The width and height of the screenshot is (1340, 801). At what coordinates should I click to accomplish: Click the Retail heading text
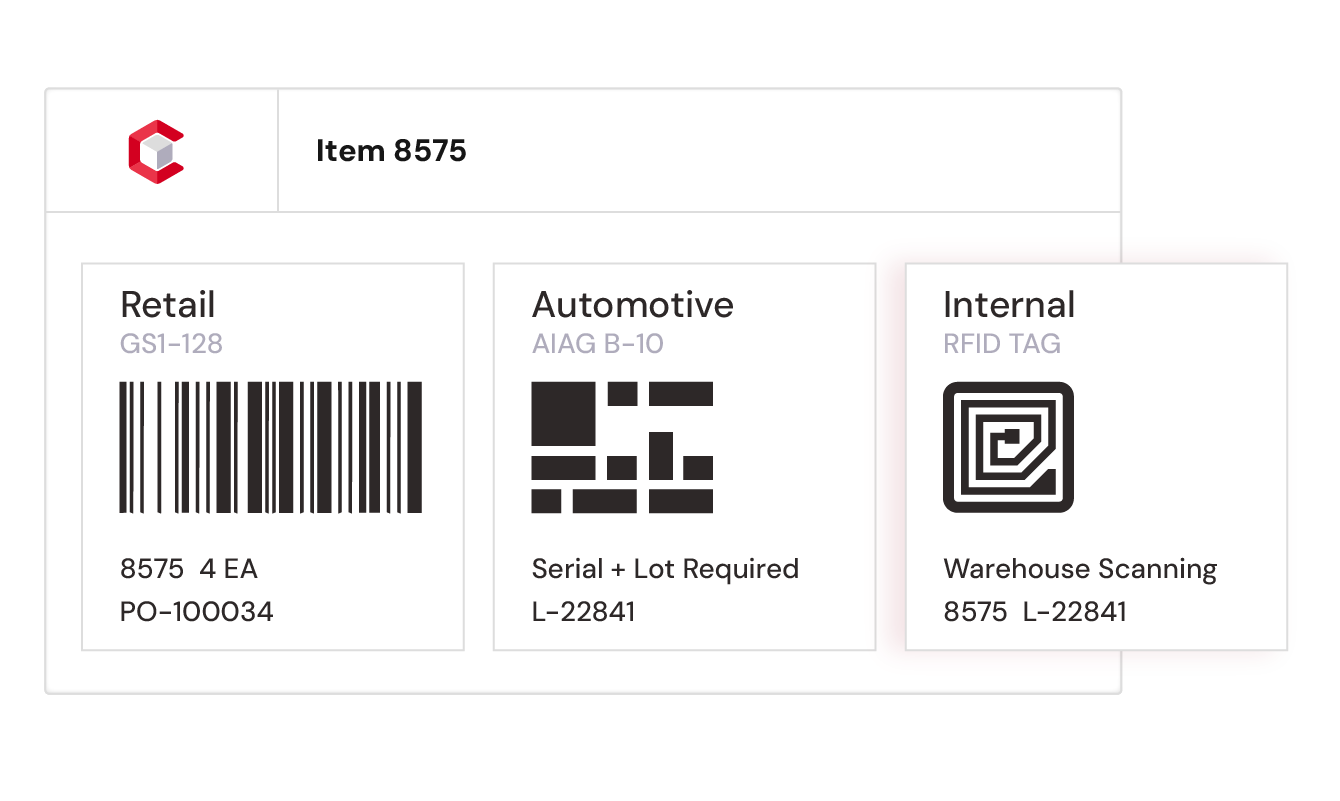[x=168, y=304]
